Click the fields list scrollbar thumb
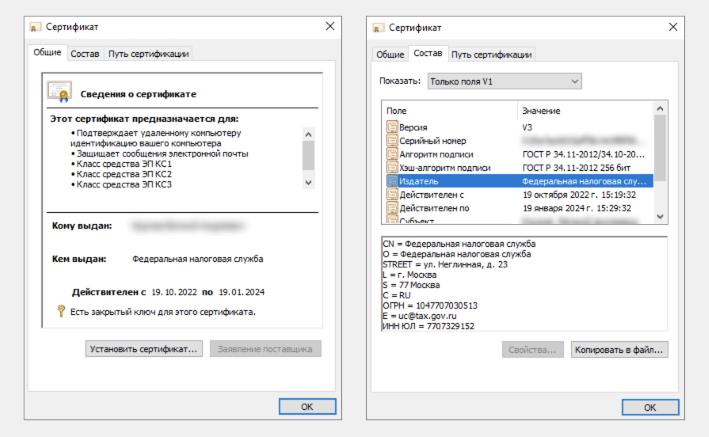This screenshot has height=437, width=709. [x=660, y=148]
